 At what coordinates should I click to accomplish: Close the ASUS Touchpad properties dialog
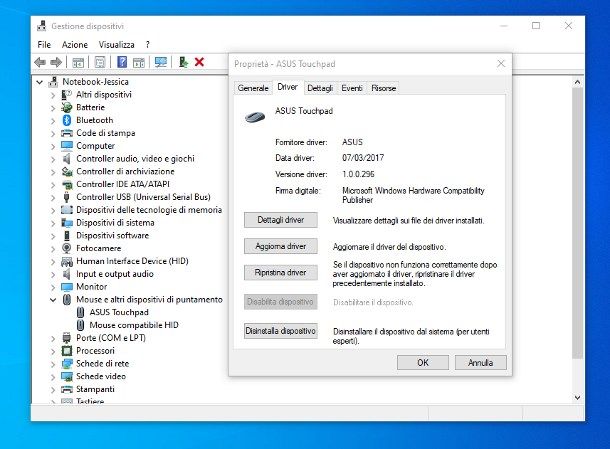[501, 64]
